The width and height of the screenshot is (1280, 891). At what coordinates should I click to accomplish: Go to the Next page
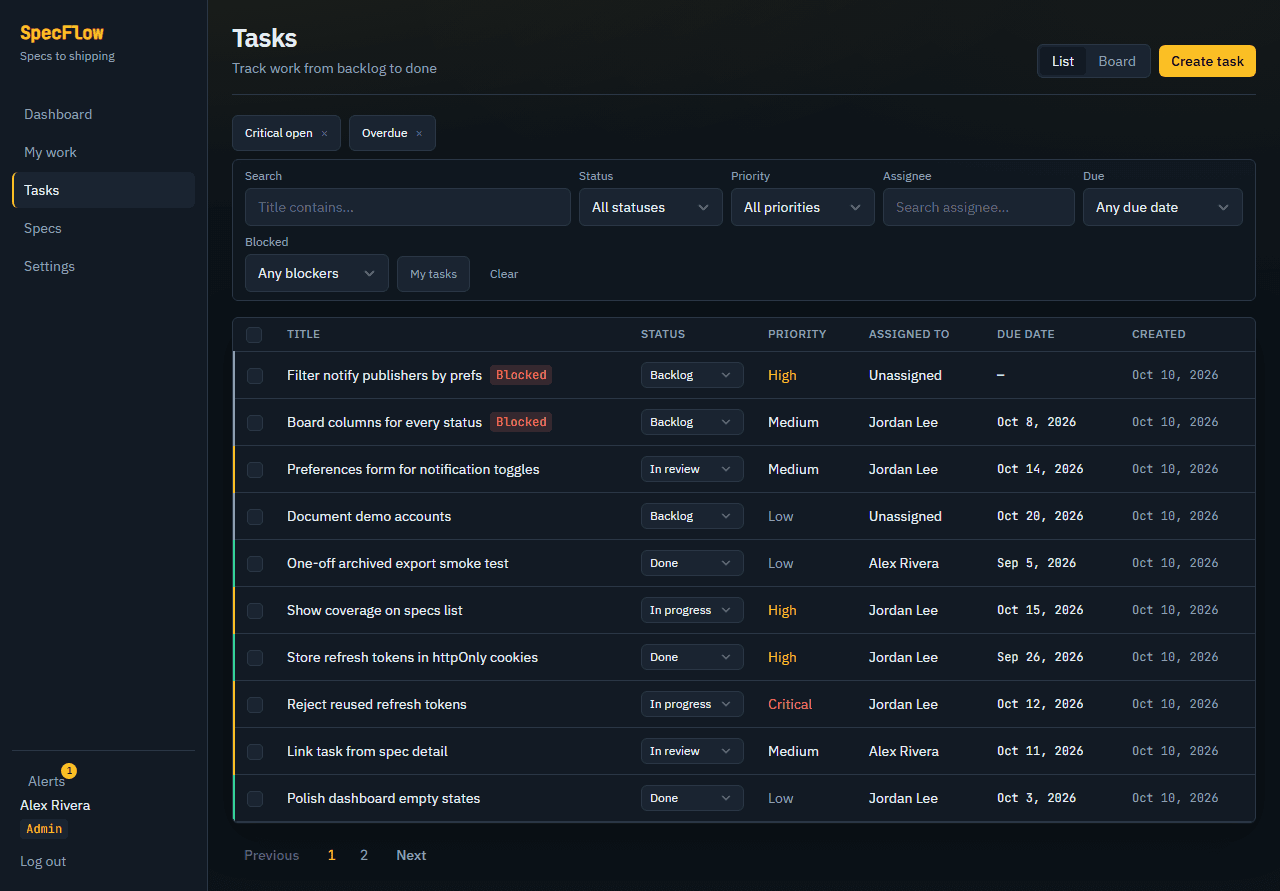[411, 855]
